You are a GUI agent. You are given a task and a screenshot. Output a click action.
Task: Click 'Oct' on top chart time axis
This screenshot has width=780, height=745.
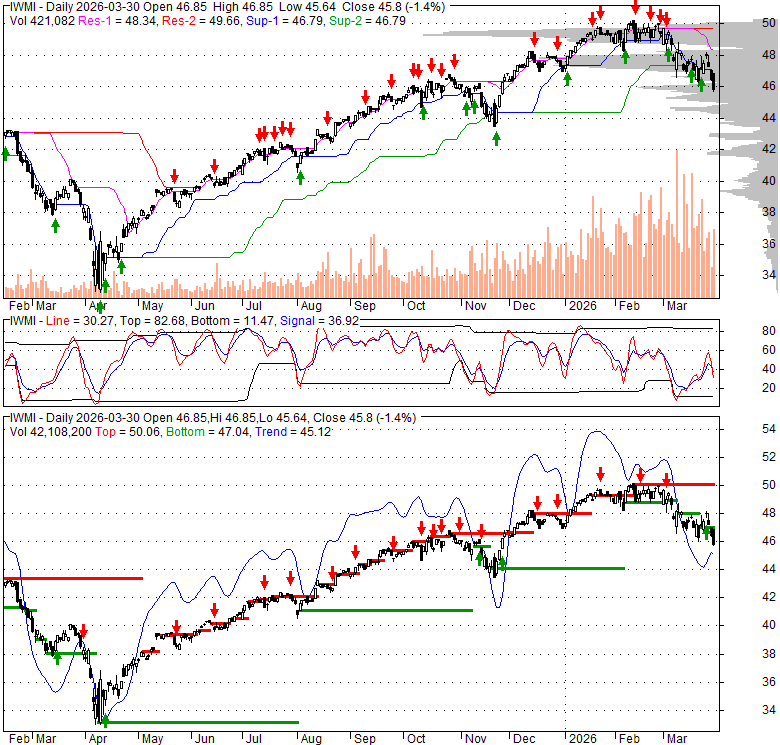tap(416, 306)
